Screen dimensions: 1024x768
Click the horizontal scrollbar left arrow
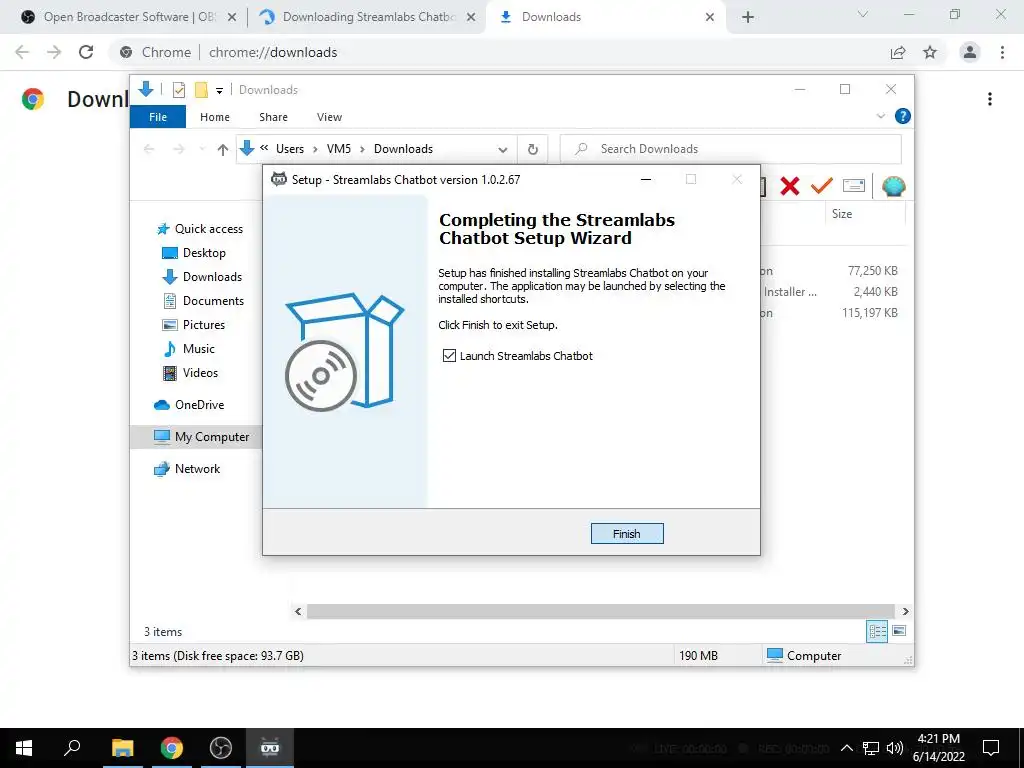[x=298, y=611]
